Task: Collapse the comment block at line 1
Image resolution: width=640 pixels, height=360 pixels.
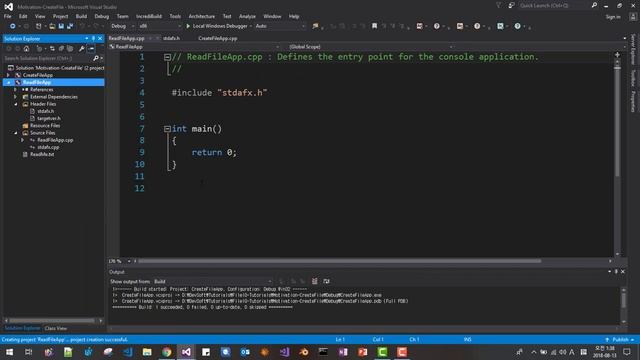Action: [167, 57]
